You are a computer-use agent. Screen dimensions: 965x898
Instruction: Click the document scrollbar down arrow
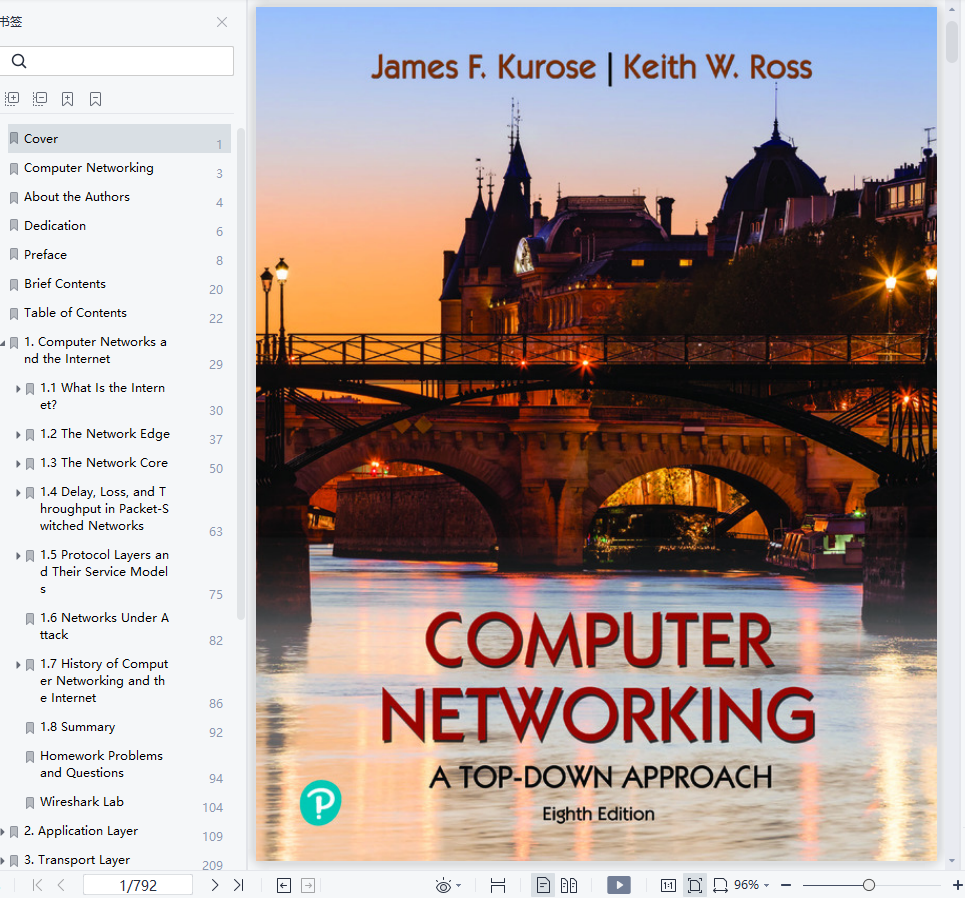[x=952, y=860]
